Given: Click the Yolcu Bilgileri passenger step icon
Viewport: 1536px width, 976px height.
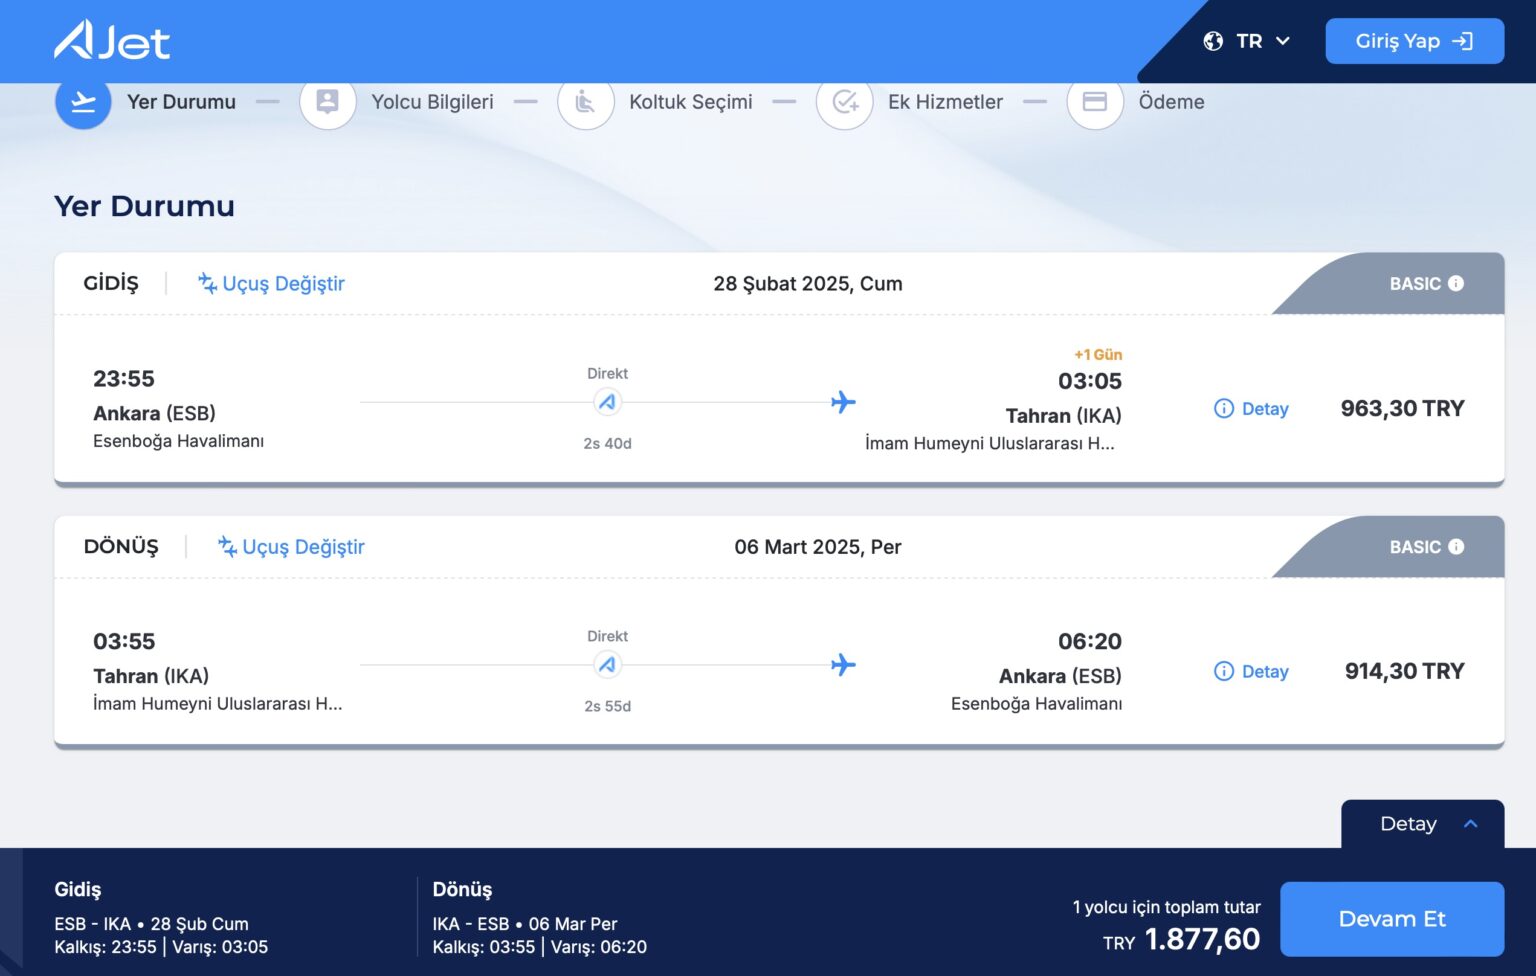Looking at the screenshot, I should (x=327, y=102).
